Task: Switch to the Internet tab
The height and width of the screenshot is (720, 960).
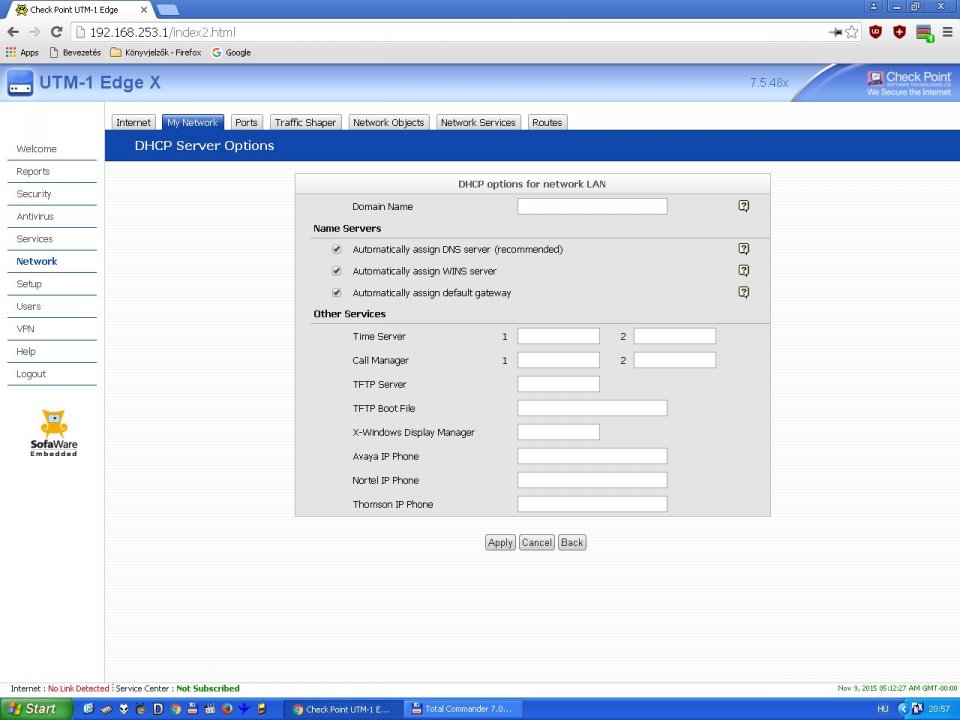Action: [133, 122]
